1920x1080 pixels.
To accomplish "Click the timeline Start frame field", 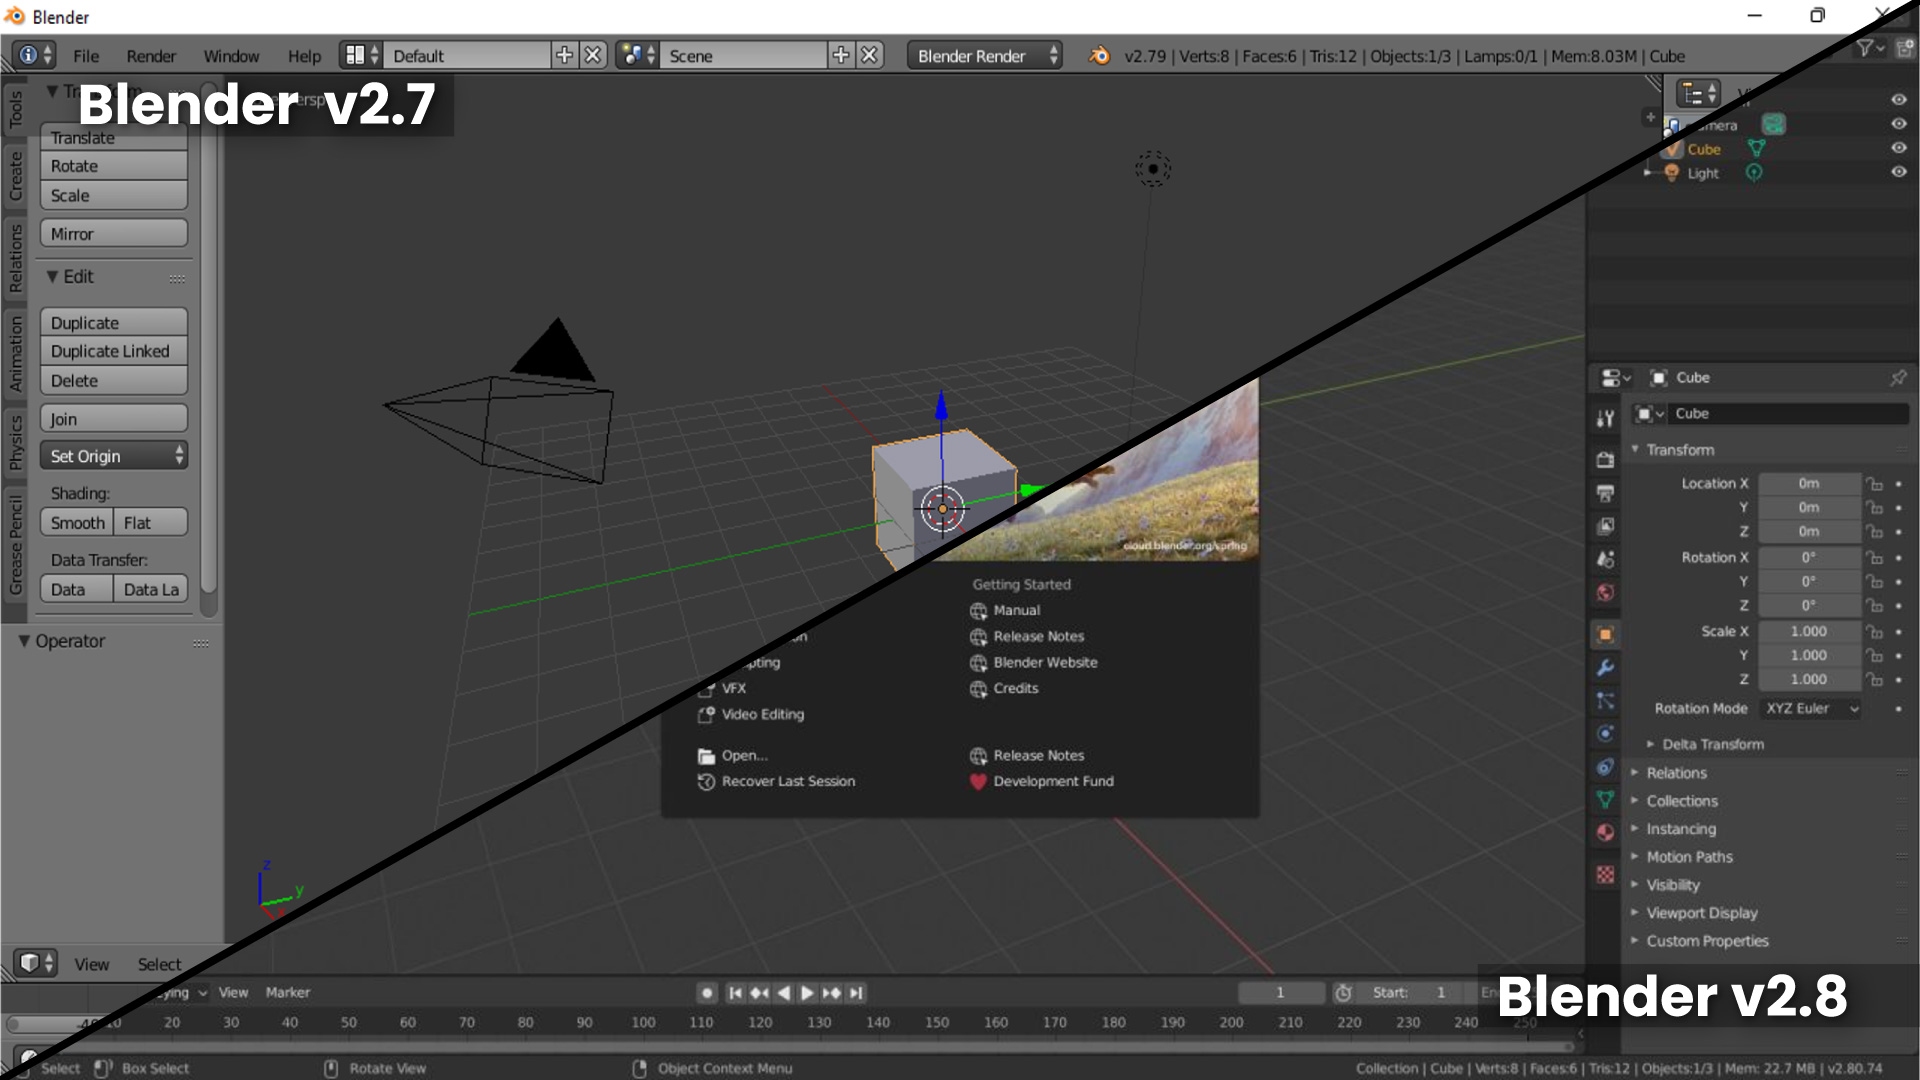I will click(x=1411, y=993).
